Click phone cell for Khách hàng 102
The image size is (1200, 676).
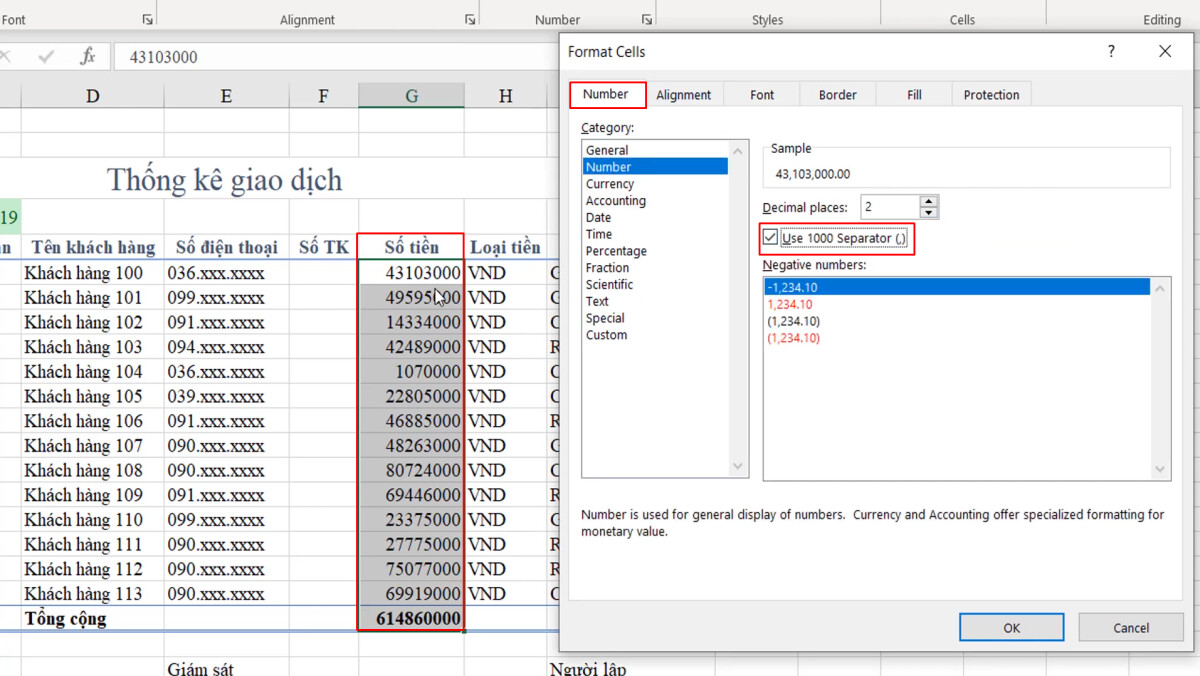coord(226,322)
